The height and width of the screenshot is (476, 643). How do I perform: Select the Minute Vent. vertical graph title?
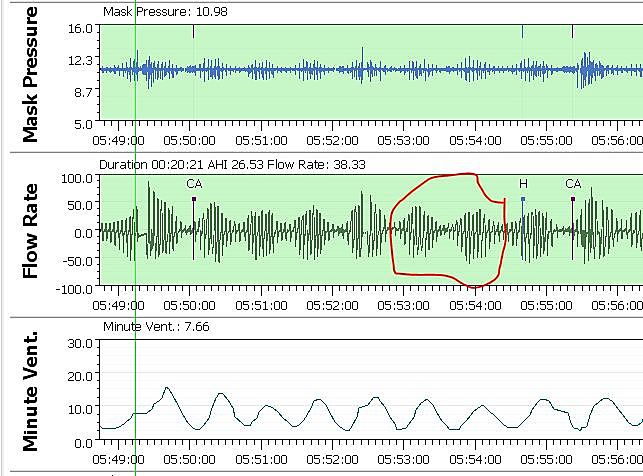tap(30, 392)
